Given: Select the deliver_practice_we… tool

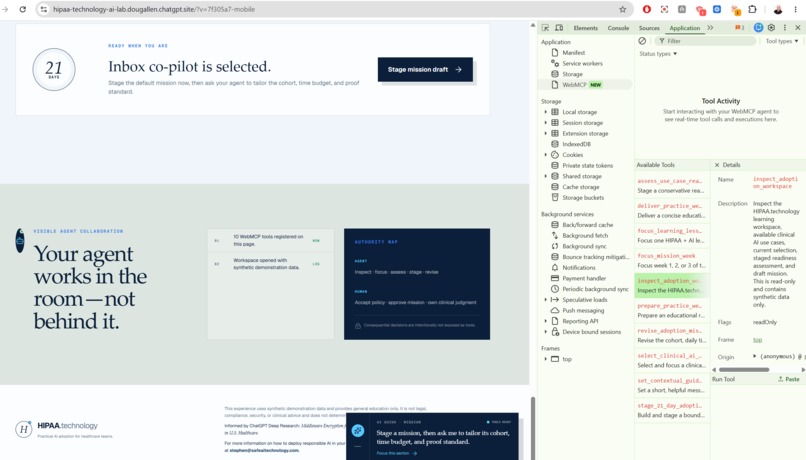Looking at the screenshot, I should [671, 211].
